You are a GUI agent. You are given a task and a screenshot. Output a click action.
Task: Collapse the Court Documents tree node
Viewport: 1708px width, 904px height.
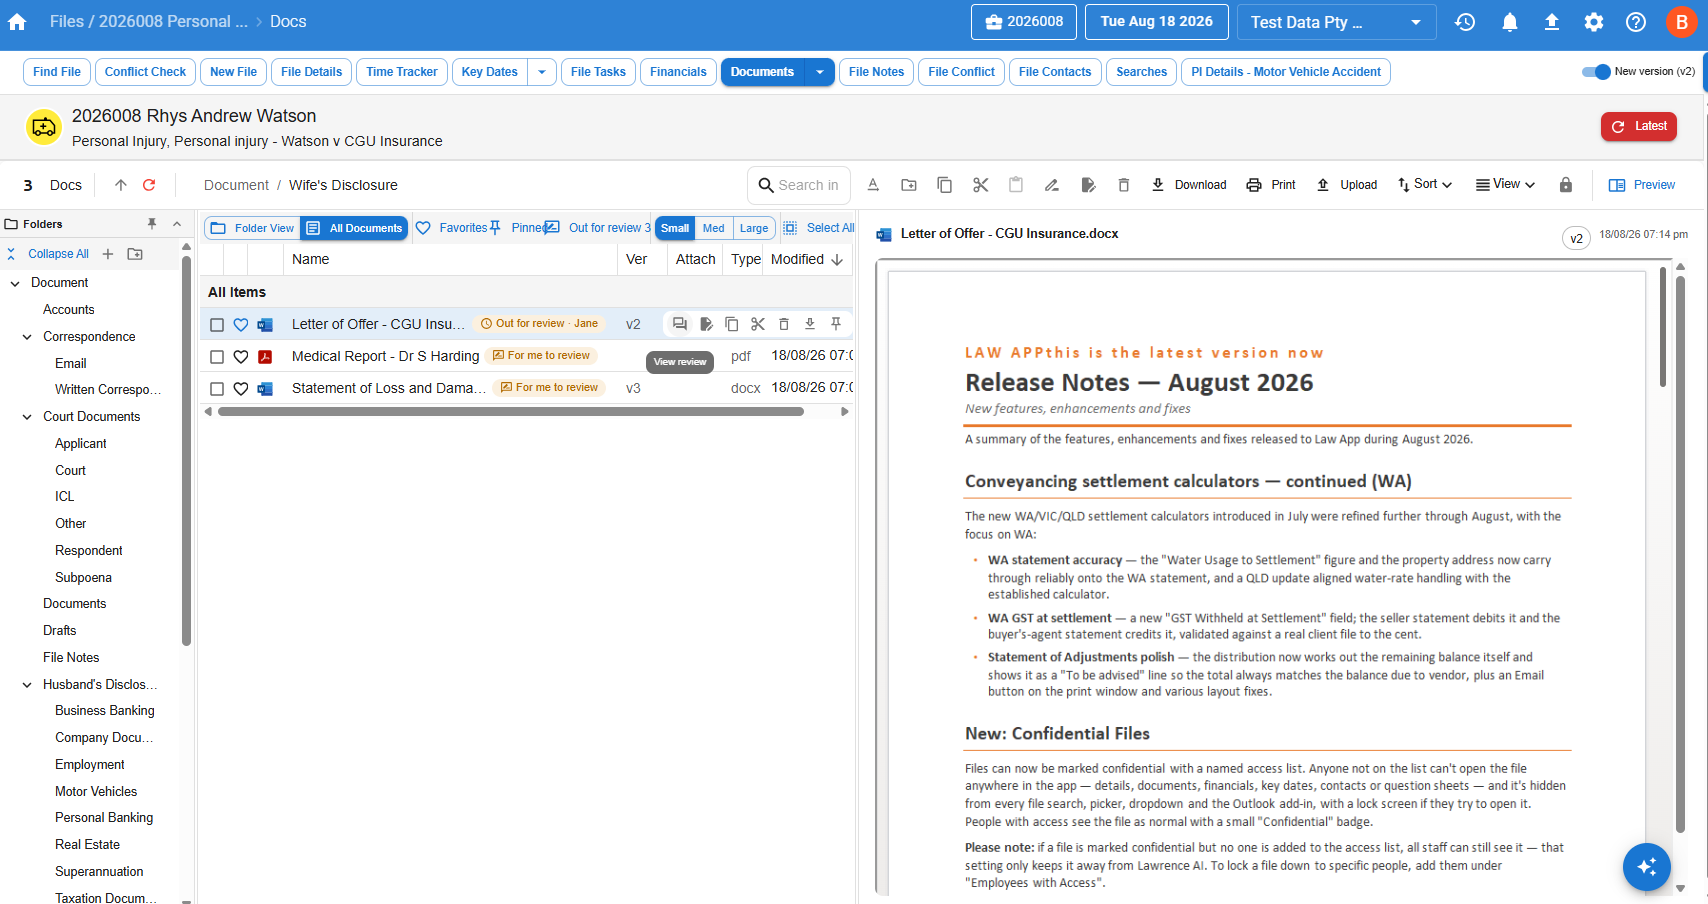tap(27, 417)
